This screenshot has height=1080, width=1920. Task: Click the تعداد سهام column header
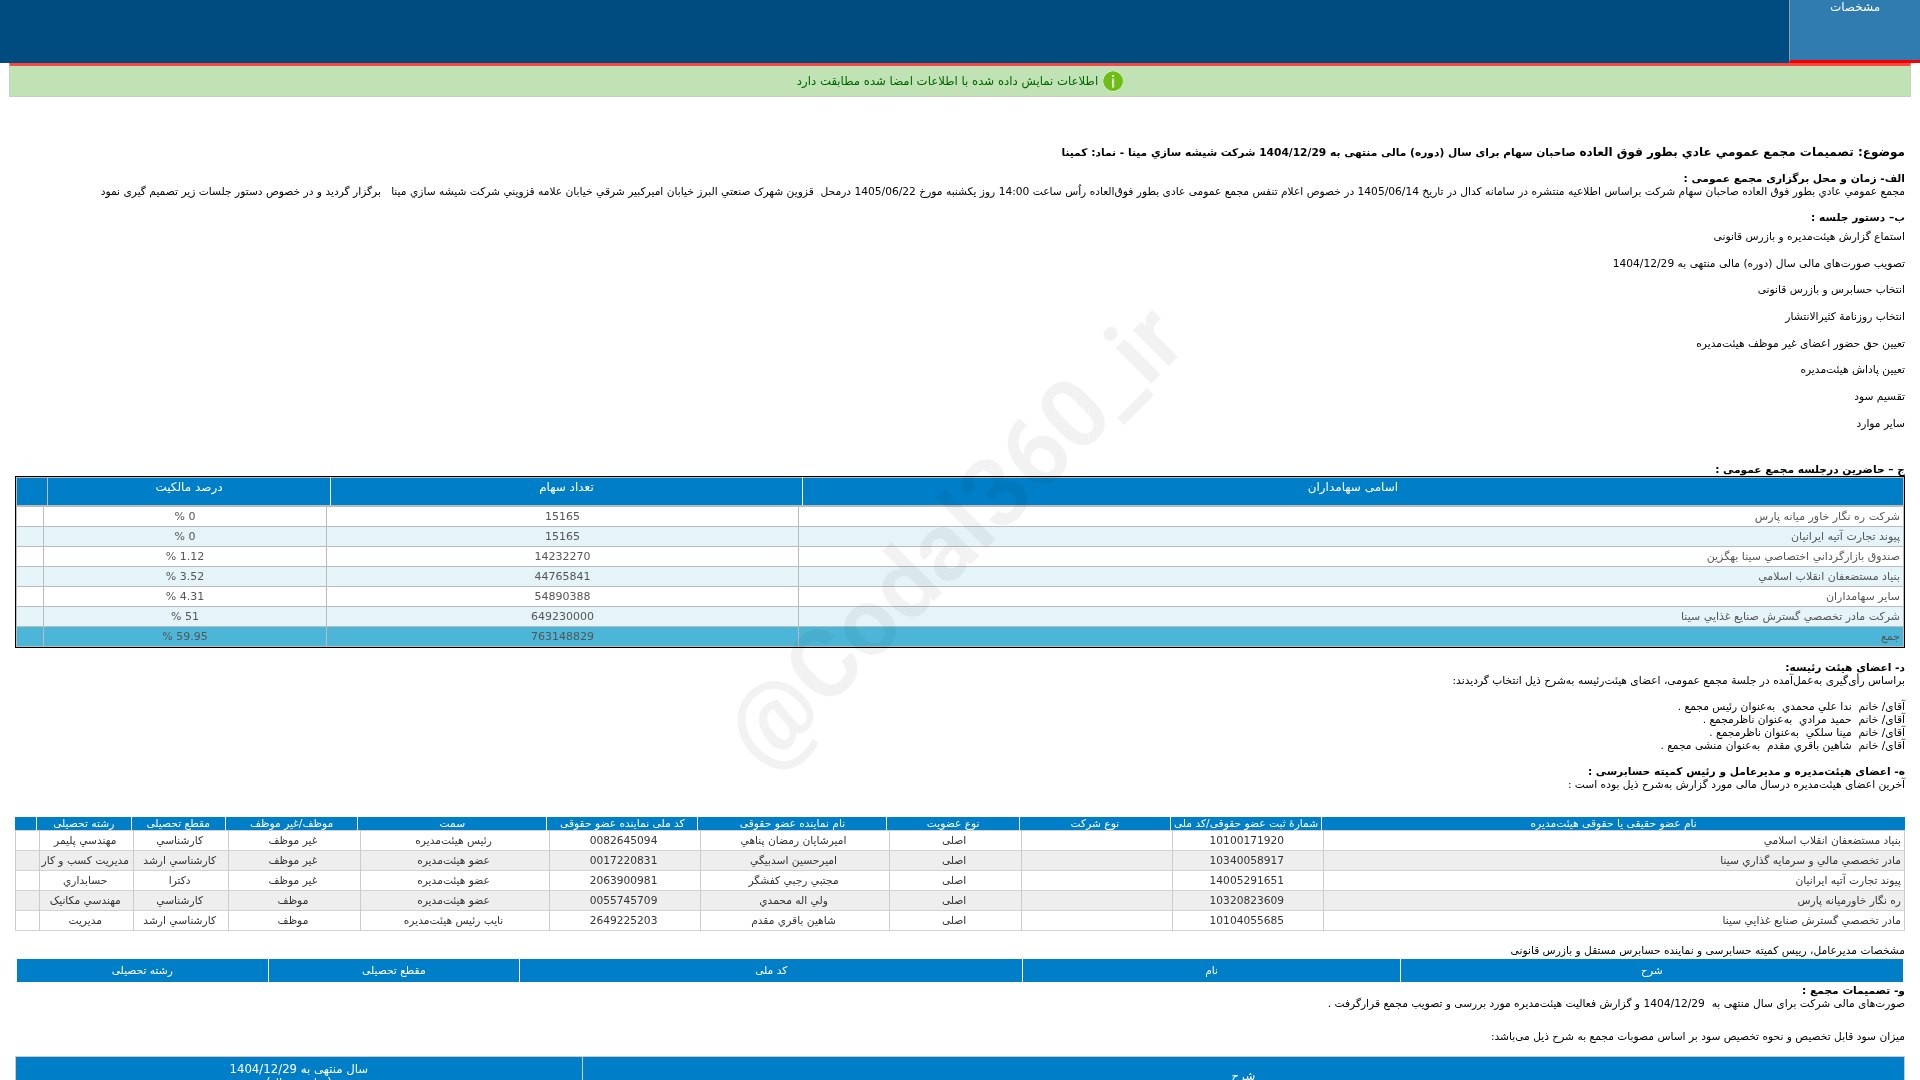pyautogui.click(x=566, y=489)
